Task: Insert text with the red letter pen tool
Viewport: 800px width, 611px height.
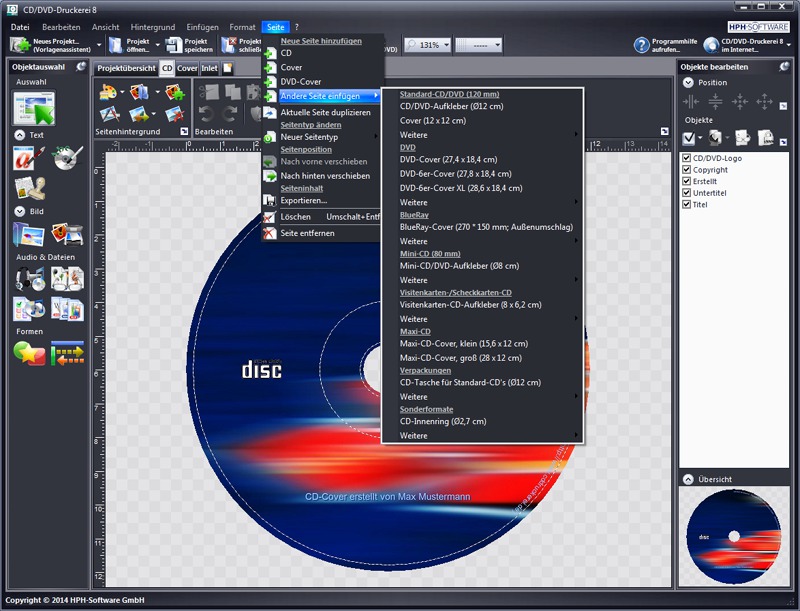Action: (x=29, y=158)
